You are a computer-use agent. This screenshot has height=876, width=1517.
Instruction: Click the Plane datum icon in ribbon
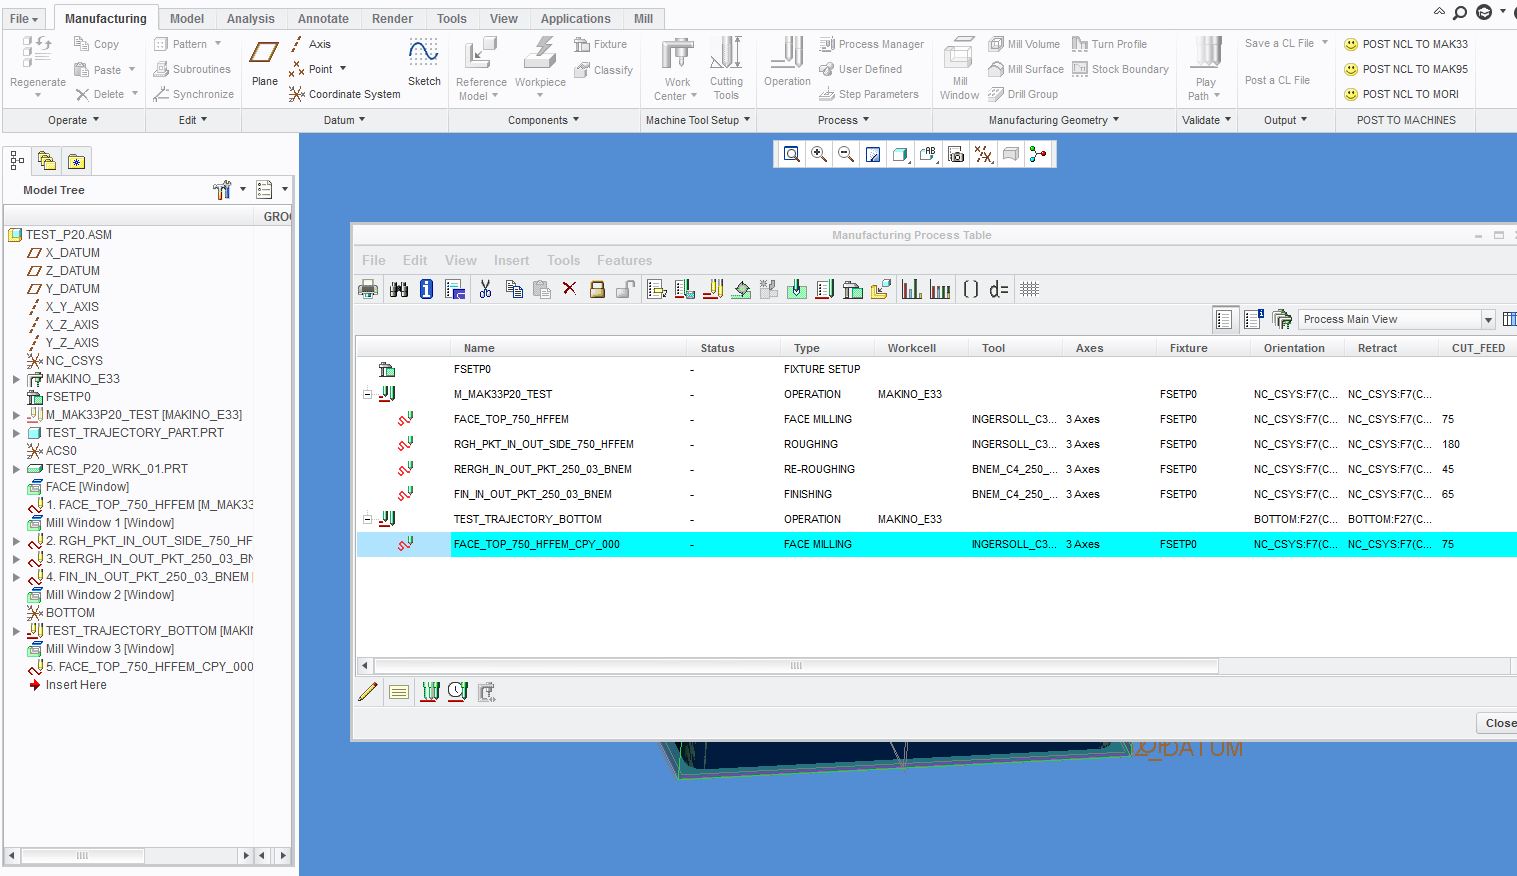(x=265, y=63)
